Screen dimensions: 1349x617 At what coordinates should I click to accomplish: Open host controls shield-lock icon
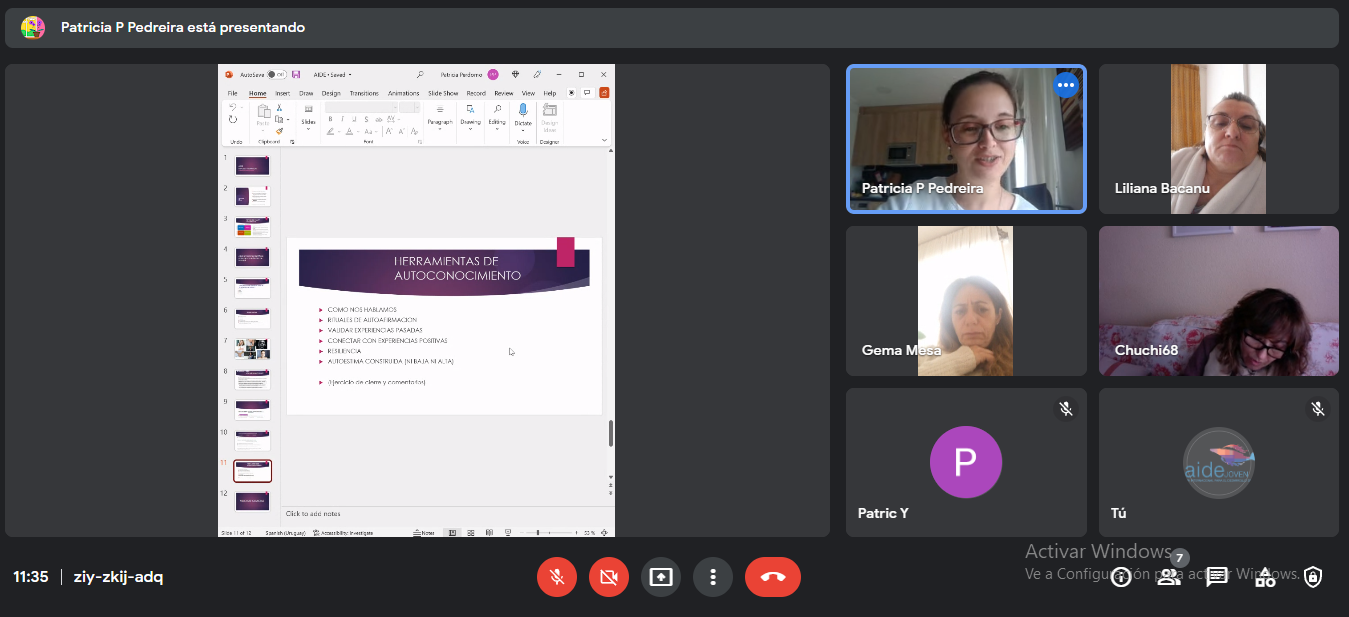click(1313, 577)
